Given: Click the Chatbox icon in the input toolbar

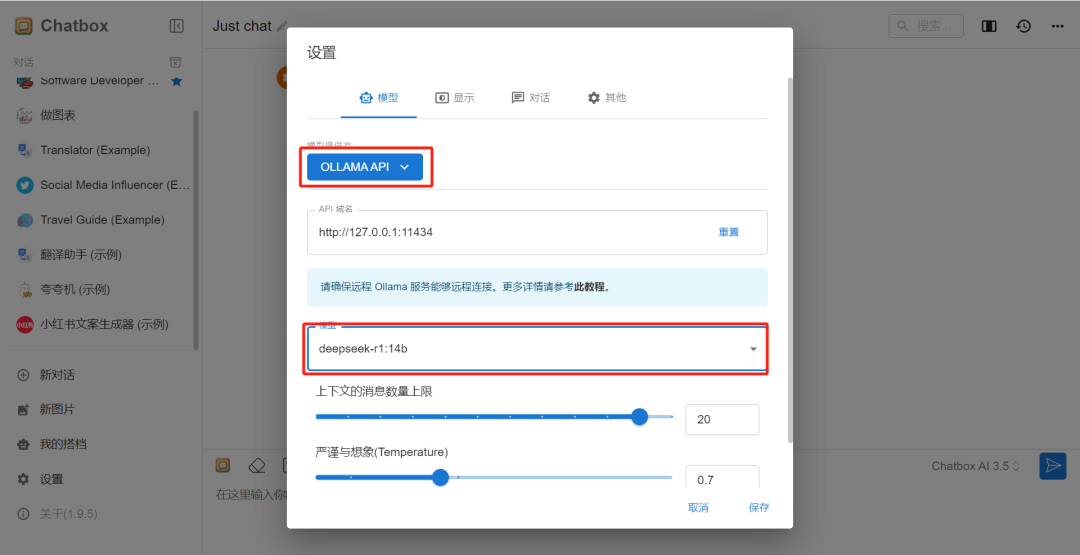Looking at the screenshot, I should 222,465.
